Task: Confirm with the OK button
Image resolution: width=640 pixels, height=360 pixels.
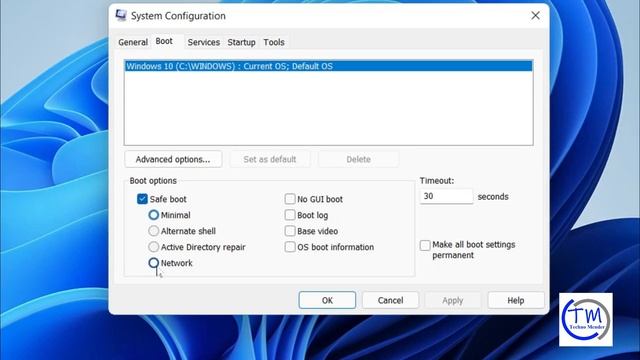Action: click(327, 300)
